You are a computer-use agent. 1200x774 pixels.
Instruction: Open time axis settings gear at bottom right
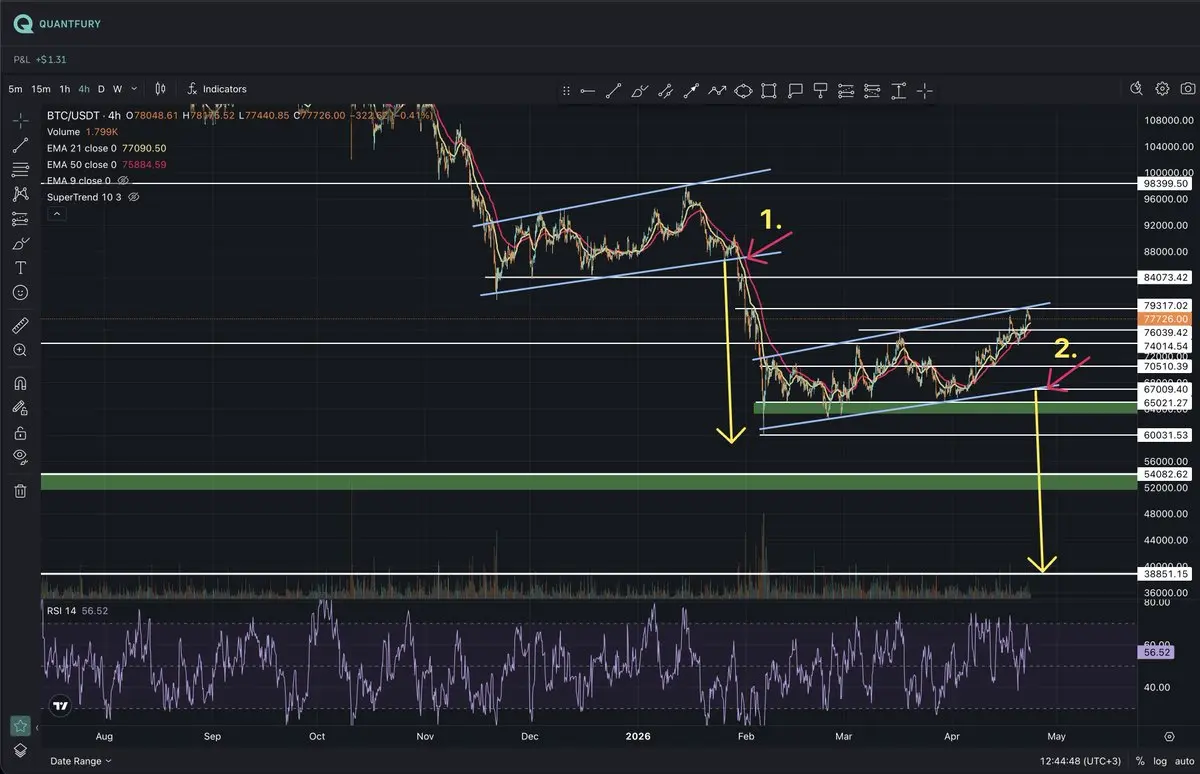click(1169, 736)
